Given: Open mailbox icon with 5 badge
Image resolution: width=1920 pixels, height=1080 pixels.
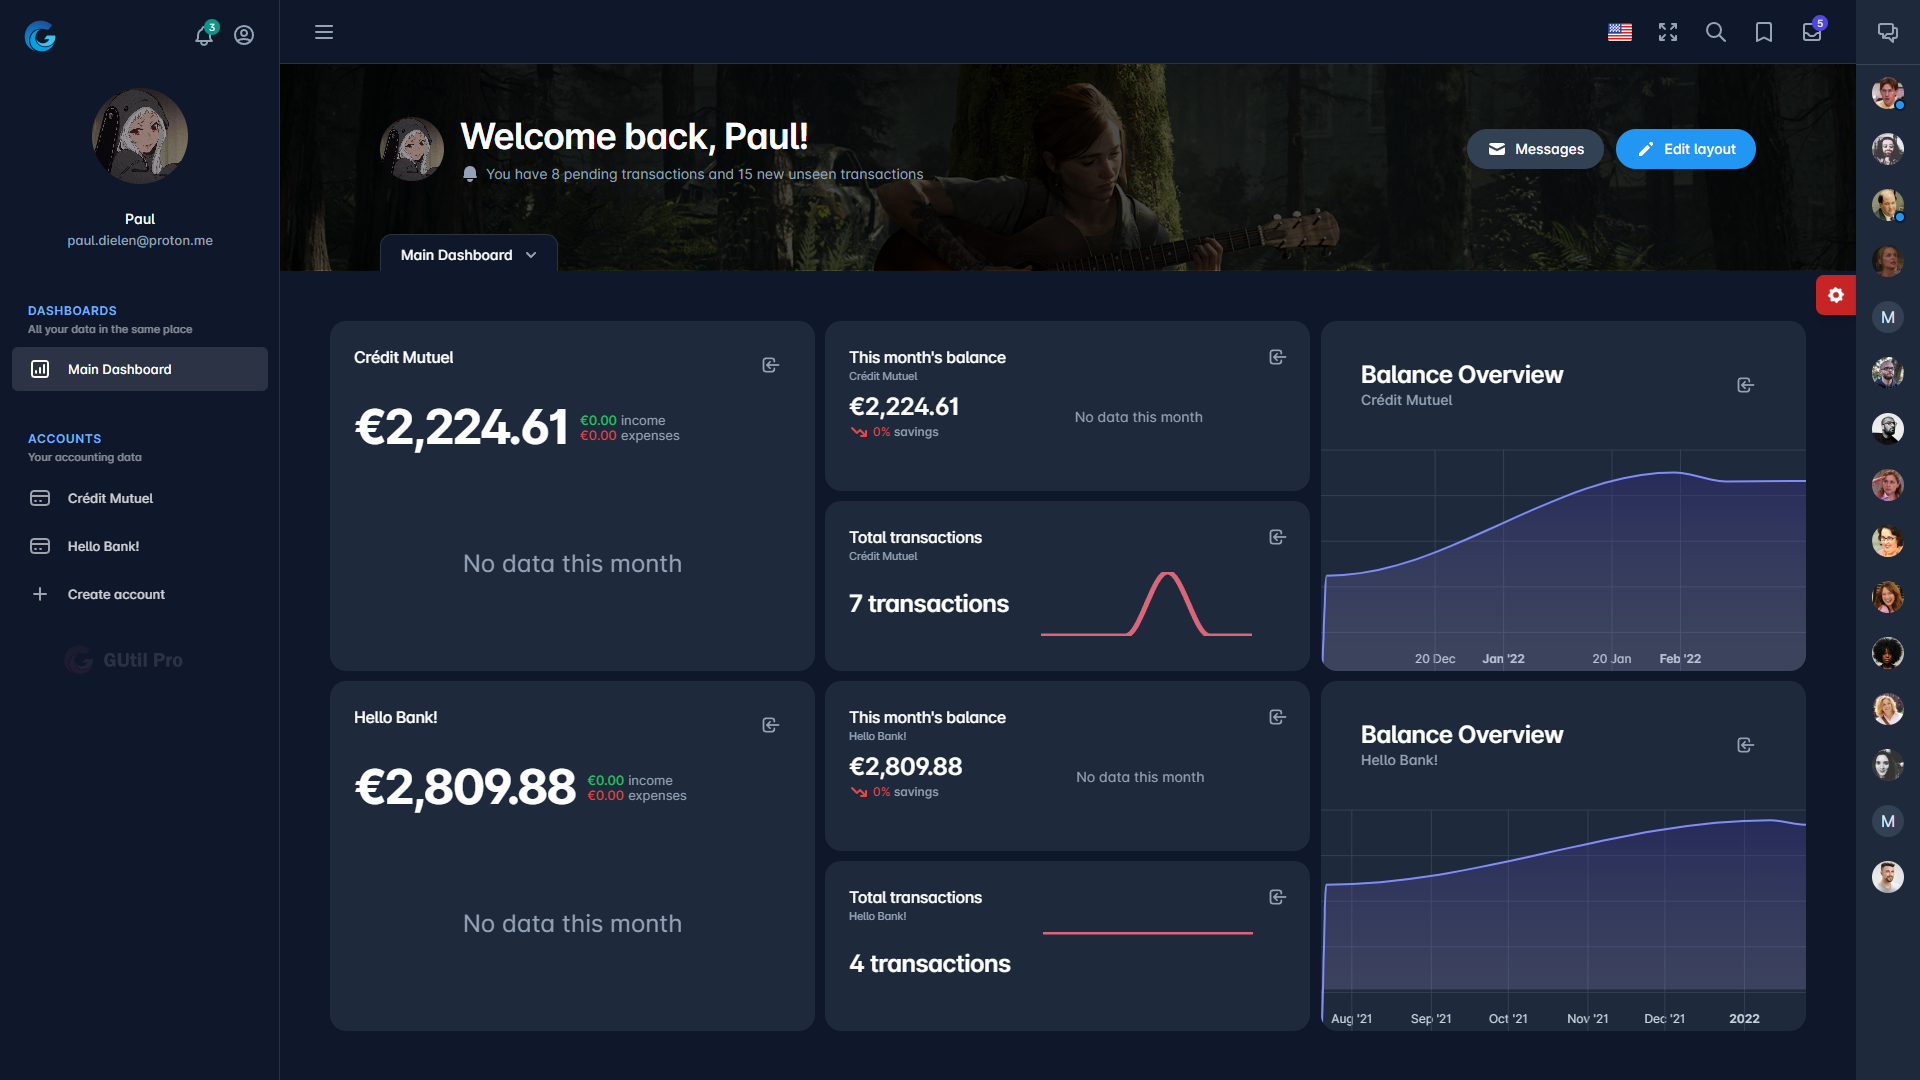Looking at the screenshot, I should [1812, 32].
